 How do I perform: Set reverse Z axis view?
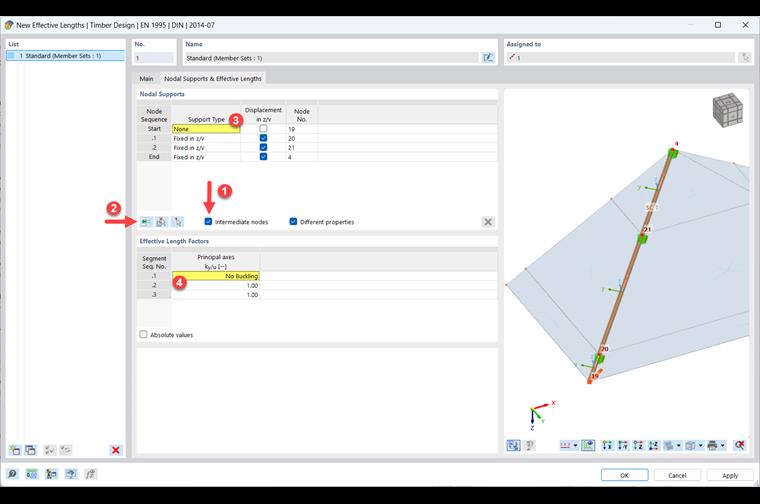coord(654,445)
